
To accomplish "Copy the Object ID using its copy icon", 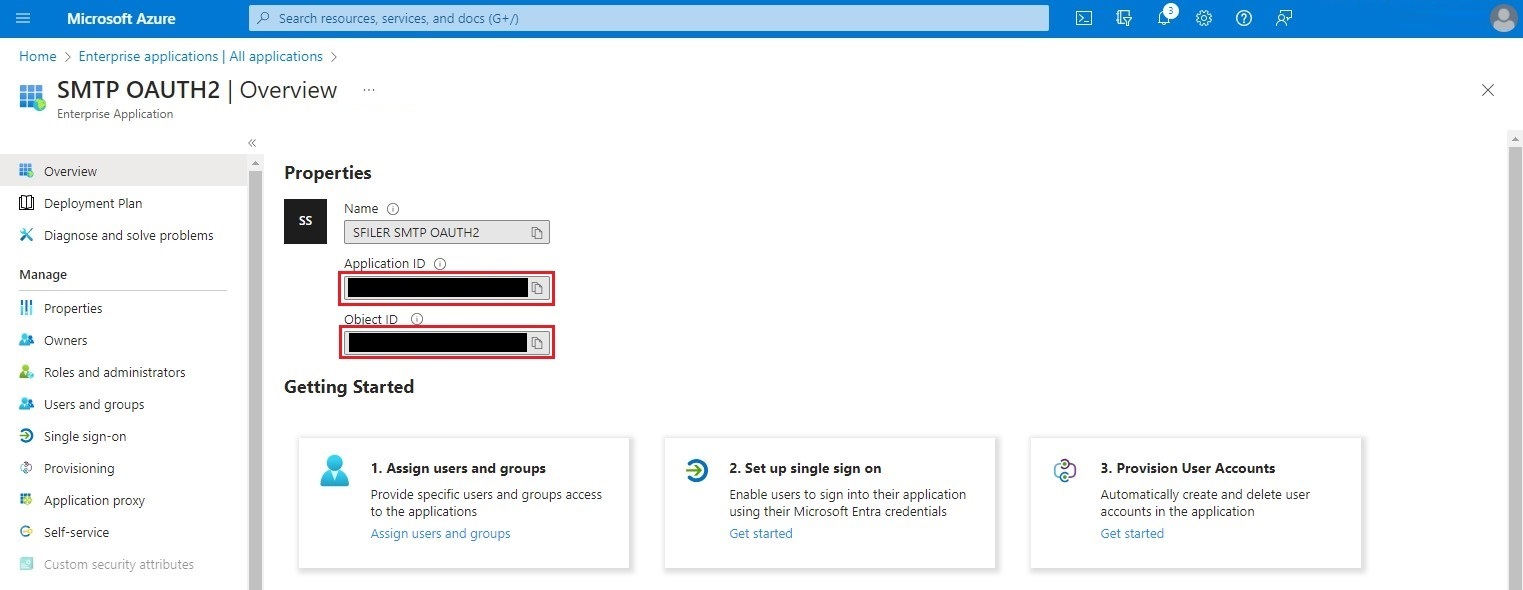I will click(x=537, y=342).
